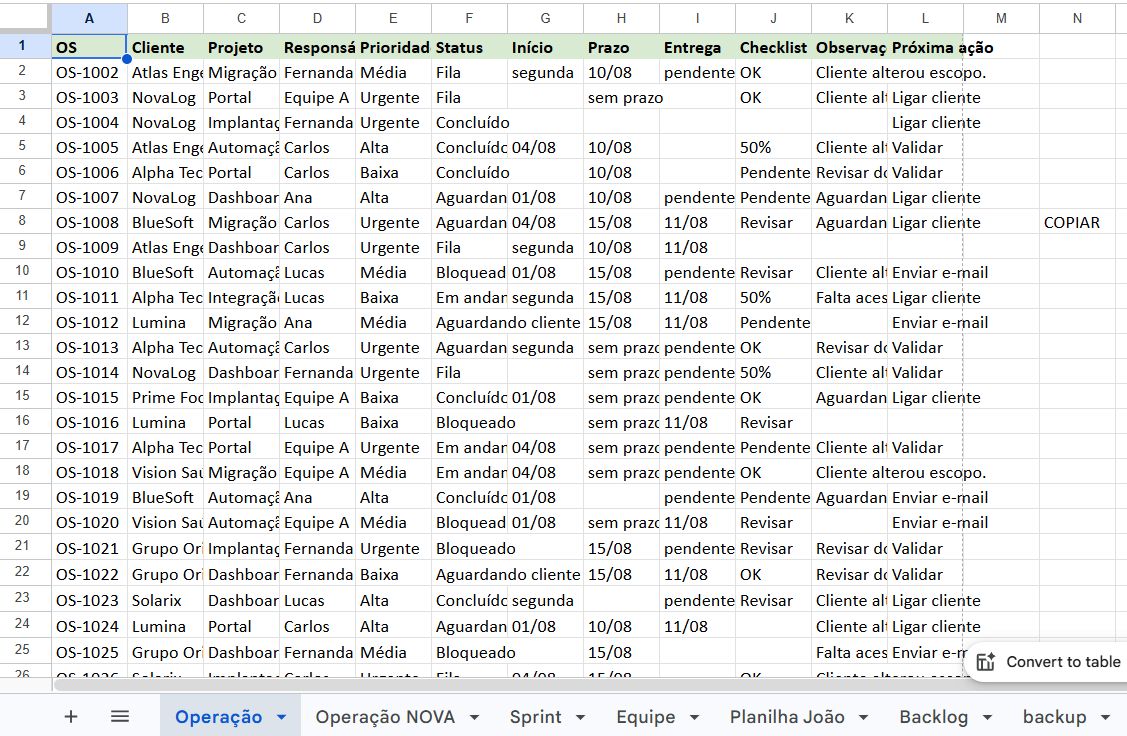Select the Solarix client cell in row 23
This screenshot has height=736, width=1127.
[x=165, y=601]
